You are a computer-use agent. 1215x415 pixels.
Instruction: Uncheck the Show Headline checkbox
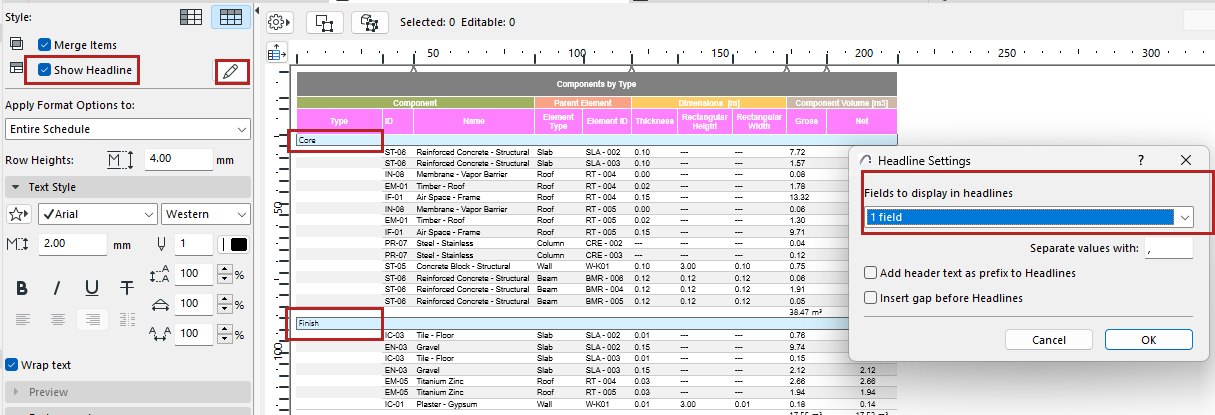45,69
